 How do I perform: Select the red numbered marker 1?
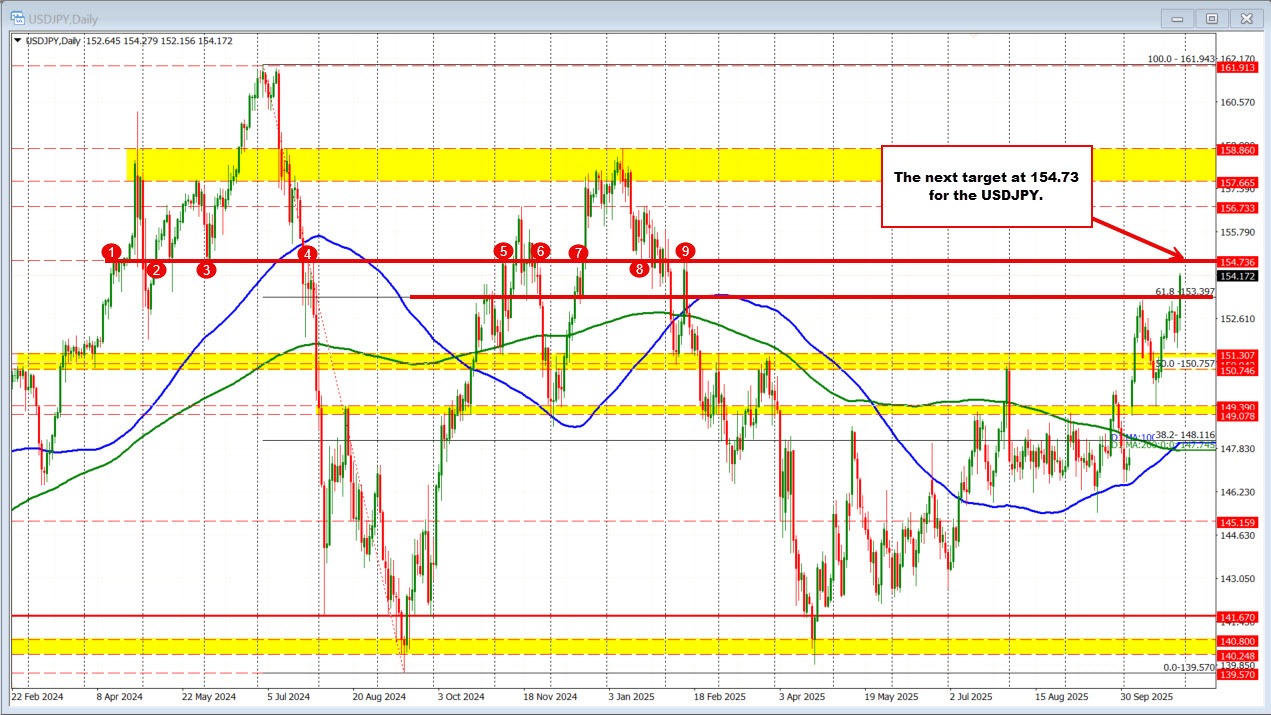pyautogui.click(x=112, y=253)
